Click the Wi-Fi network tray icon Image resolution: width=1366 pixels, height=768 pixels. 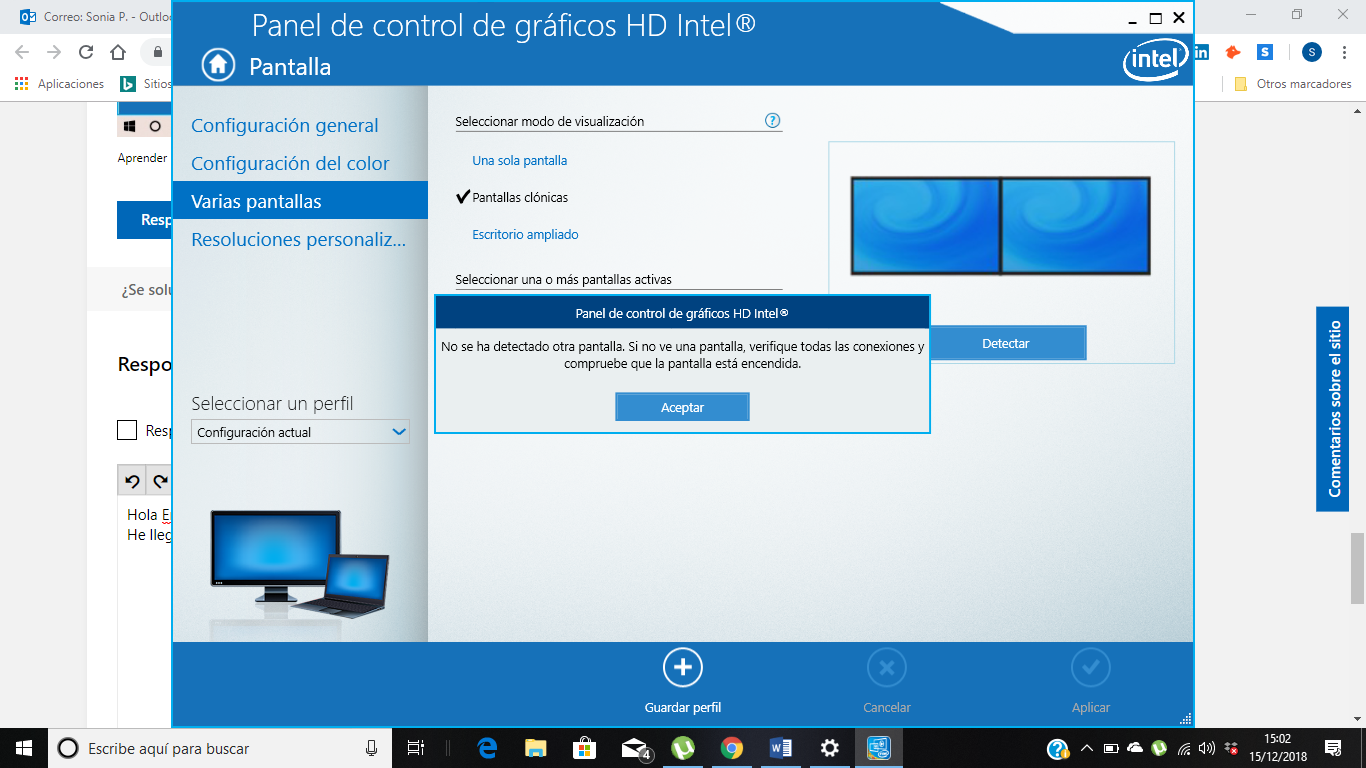[1184, 748]
